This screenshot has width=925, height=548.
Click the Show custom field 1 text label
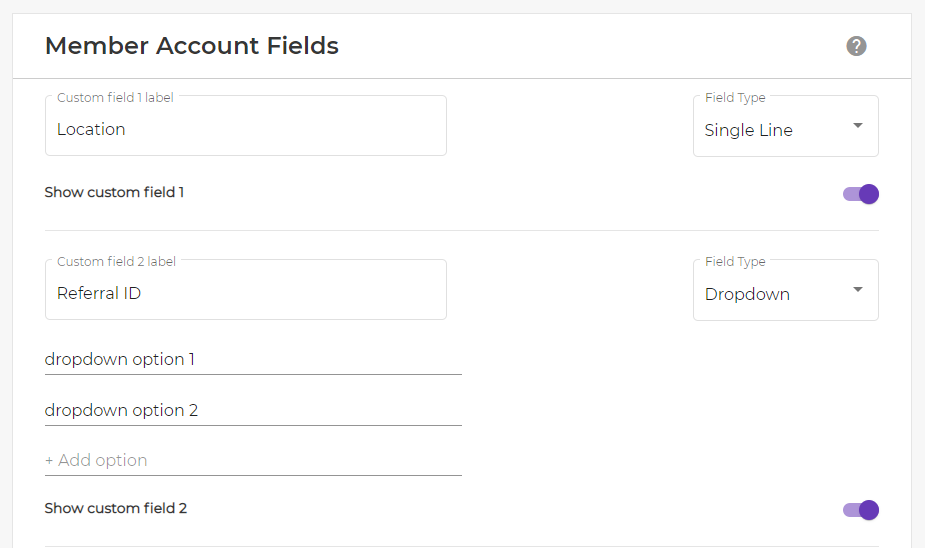(114, 192)
